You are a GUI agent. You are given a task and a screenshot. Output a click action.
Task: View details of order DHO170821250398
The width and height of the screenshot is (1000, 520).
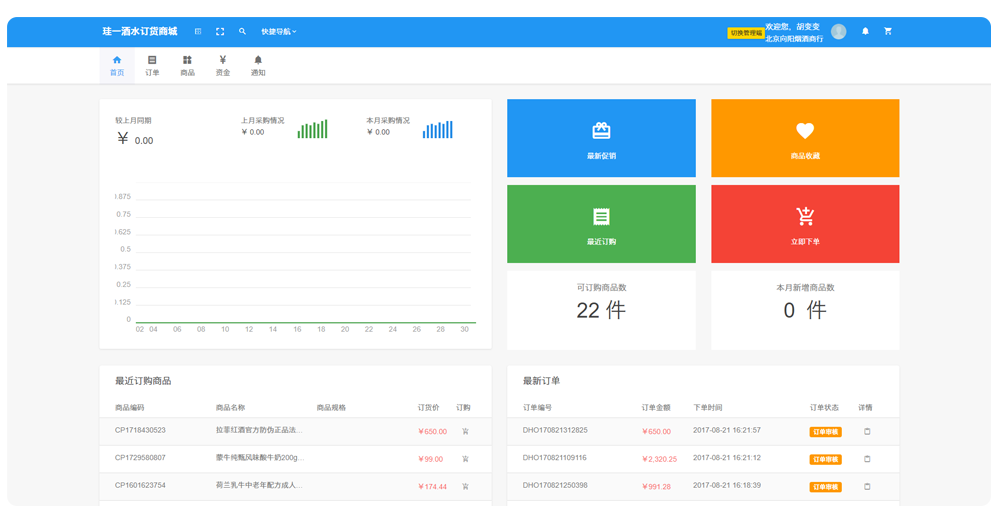867,486
